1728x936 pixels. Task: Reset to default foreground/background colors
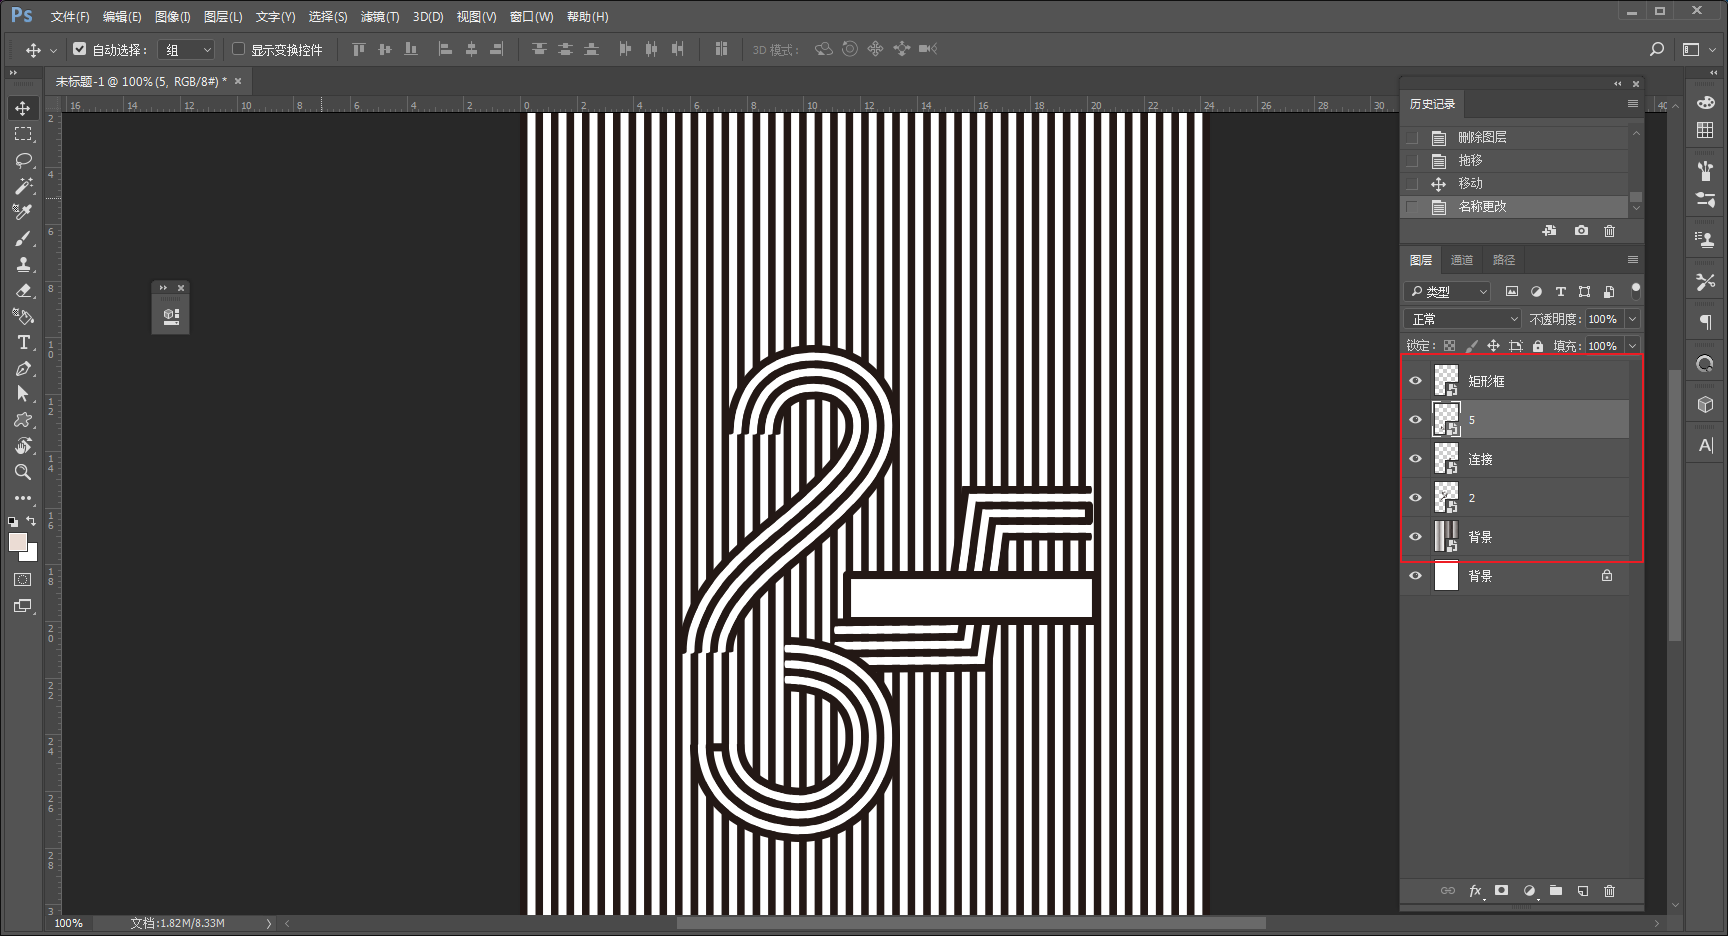coord(13,521)
